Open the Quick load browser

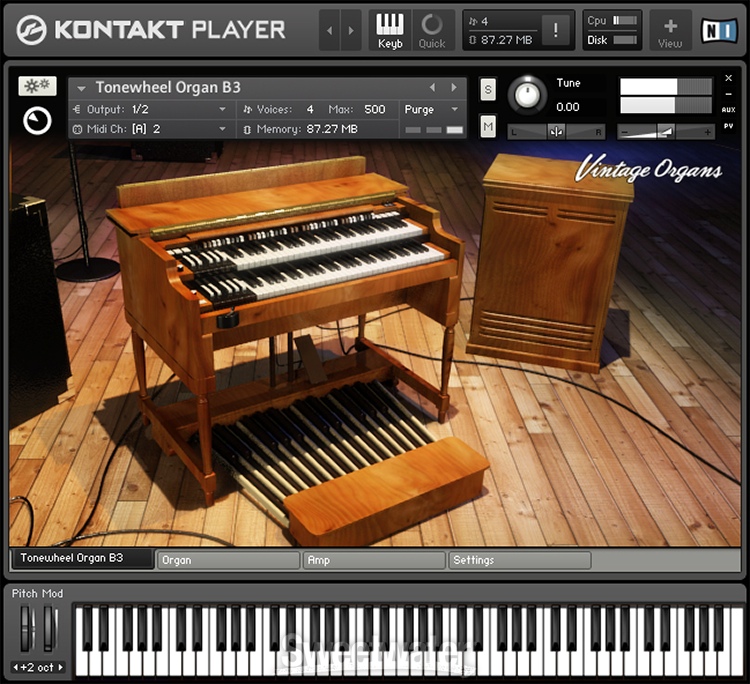[432, 31]
